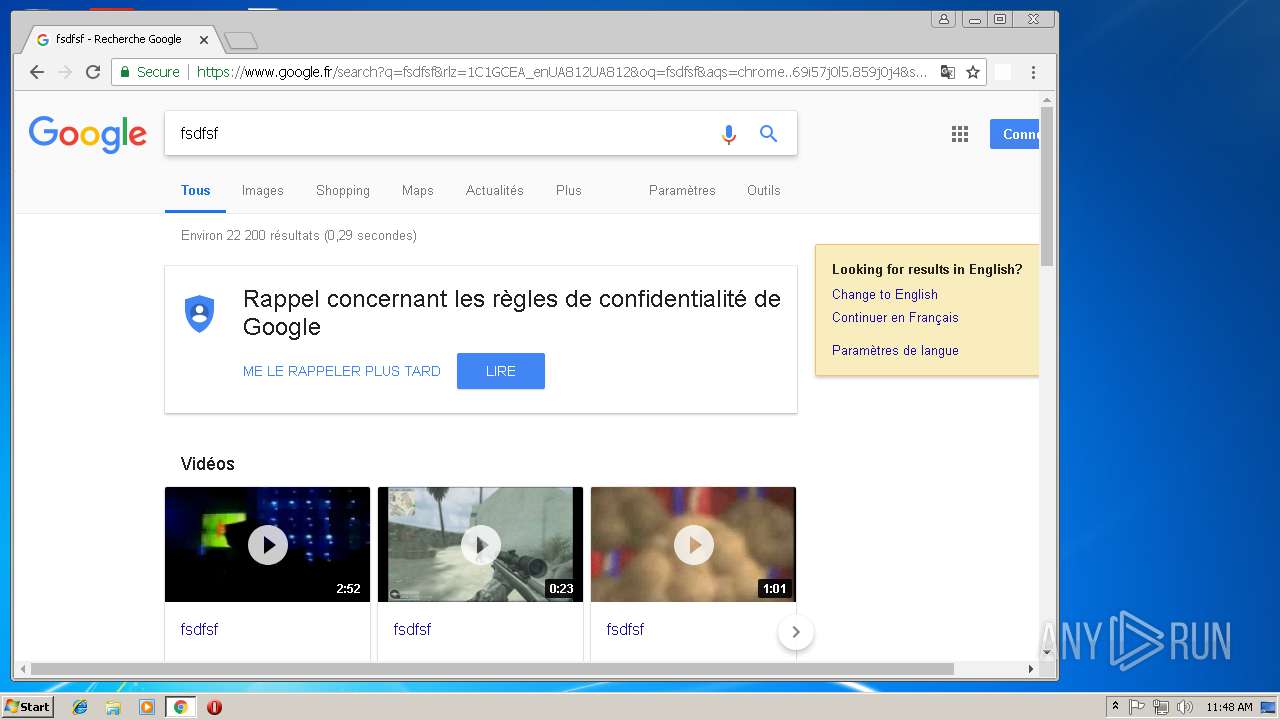Image resolution: width=1280 pixels, height=720 pixels.
Task: Select the Tous tab
Action: (196, 190)
